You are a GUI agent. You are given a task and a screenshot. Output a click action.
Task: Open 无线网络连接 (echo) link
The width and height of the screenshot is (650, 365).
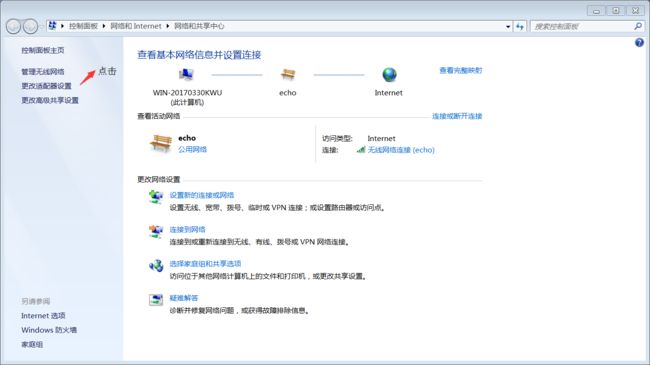[x=401, y=150]
